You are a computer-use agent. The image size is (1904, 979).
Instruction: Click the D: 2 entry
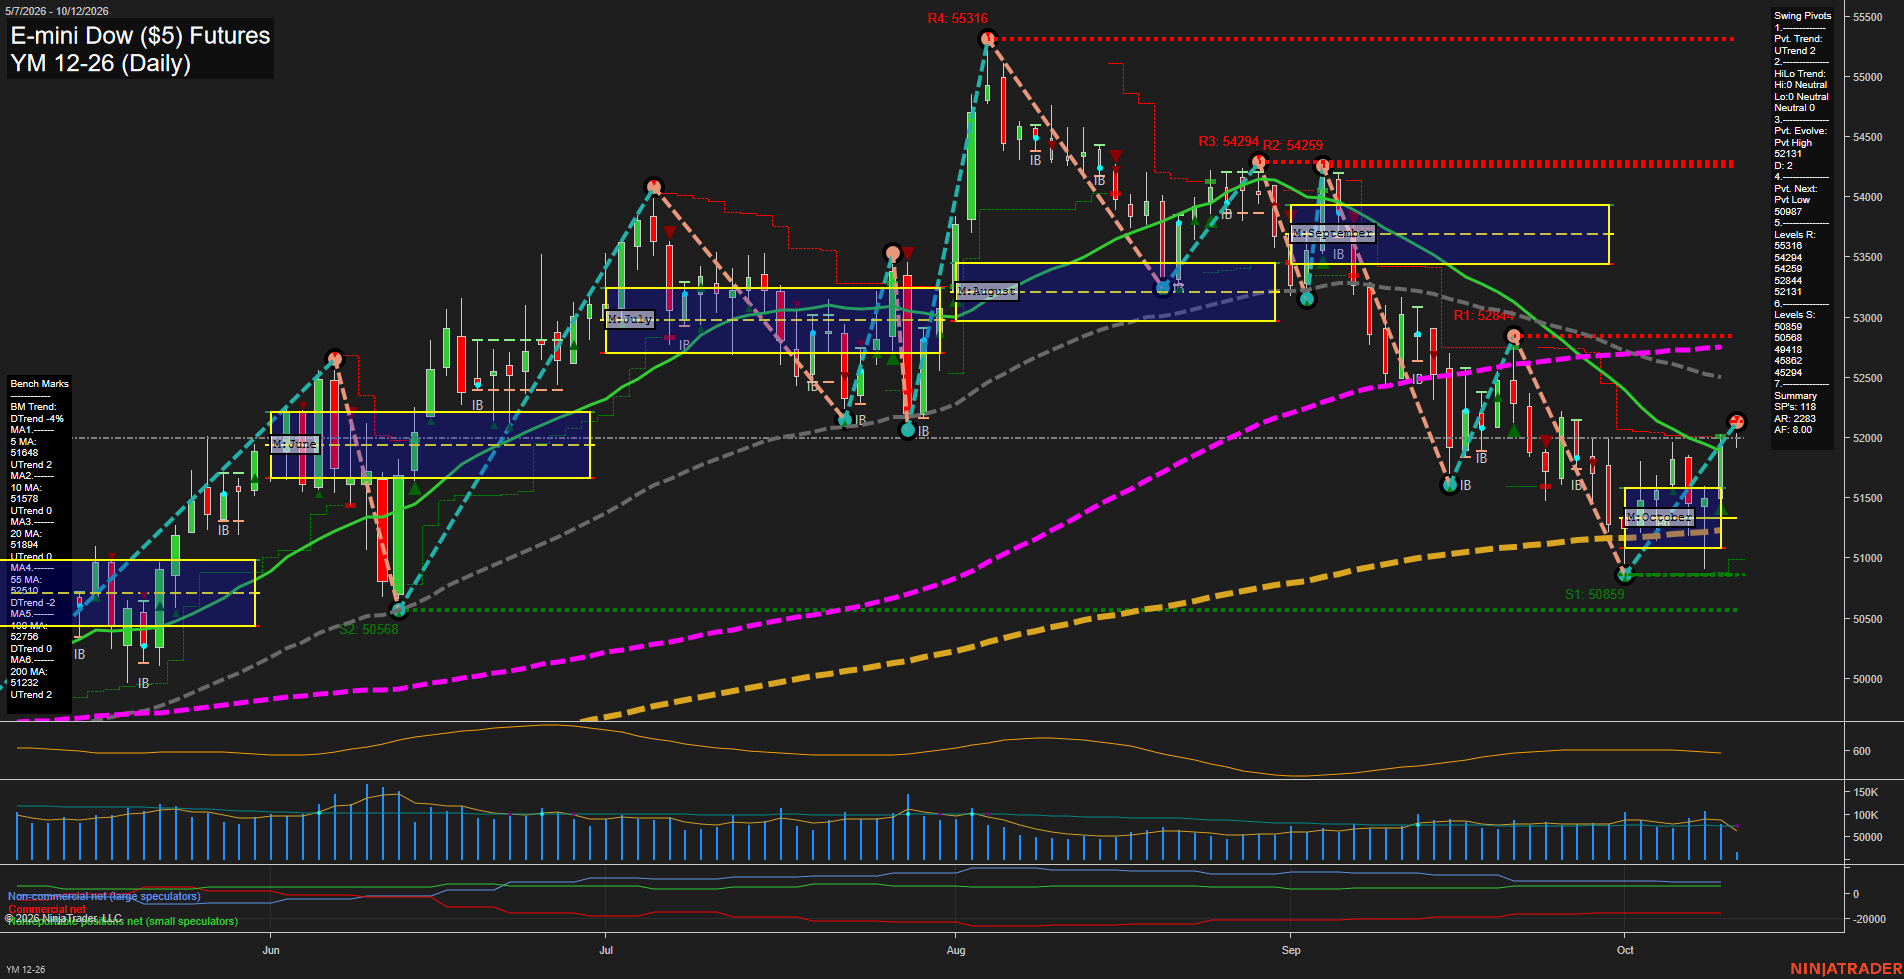click(x=1783, y=166)
